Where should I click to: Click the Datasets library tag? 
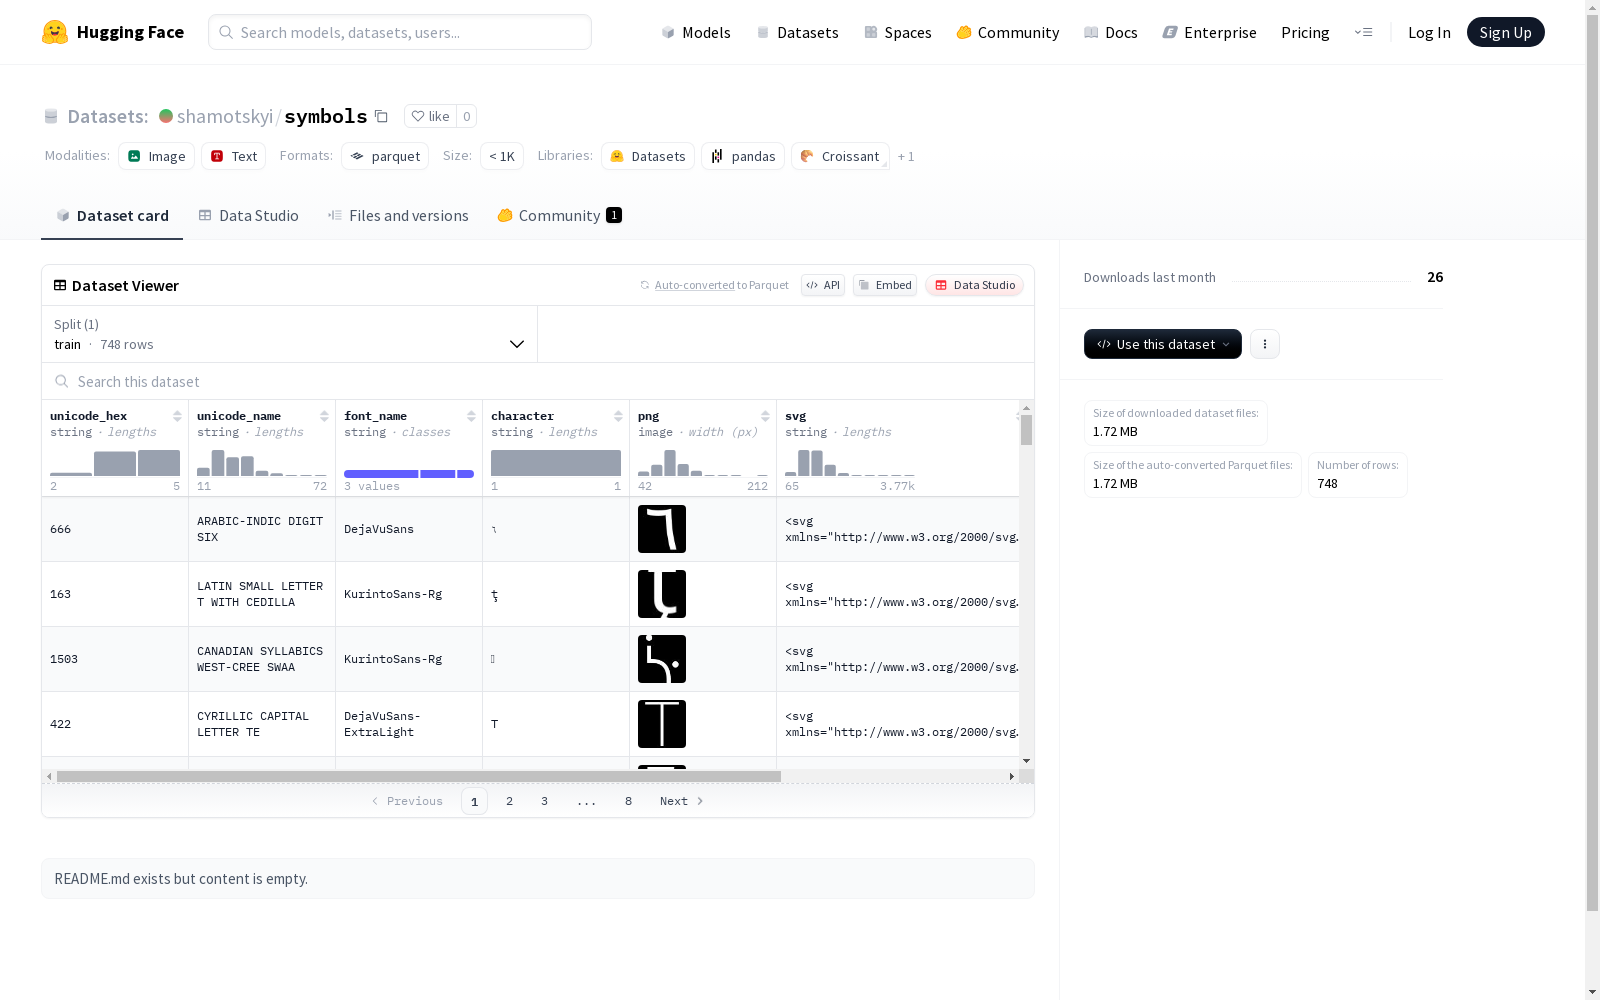click(x=648, y=156)
